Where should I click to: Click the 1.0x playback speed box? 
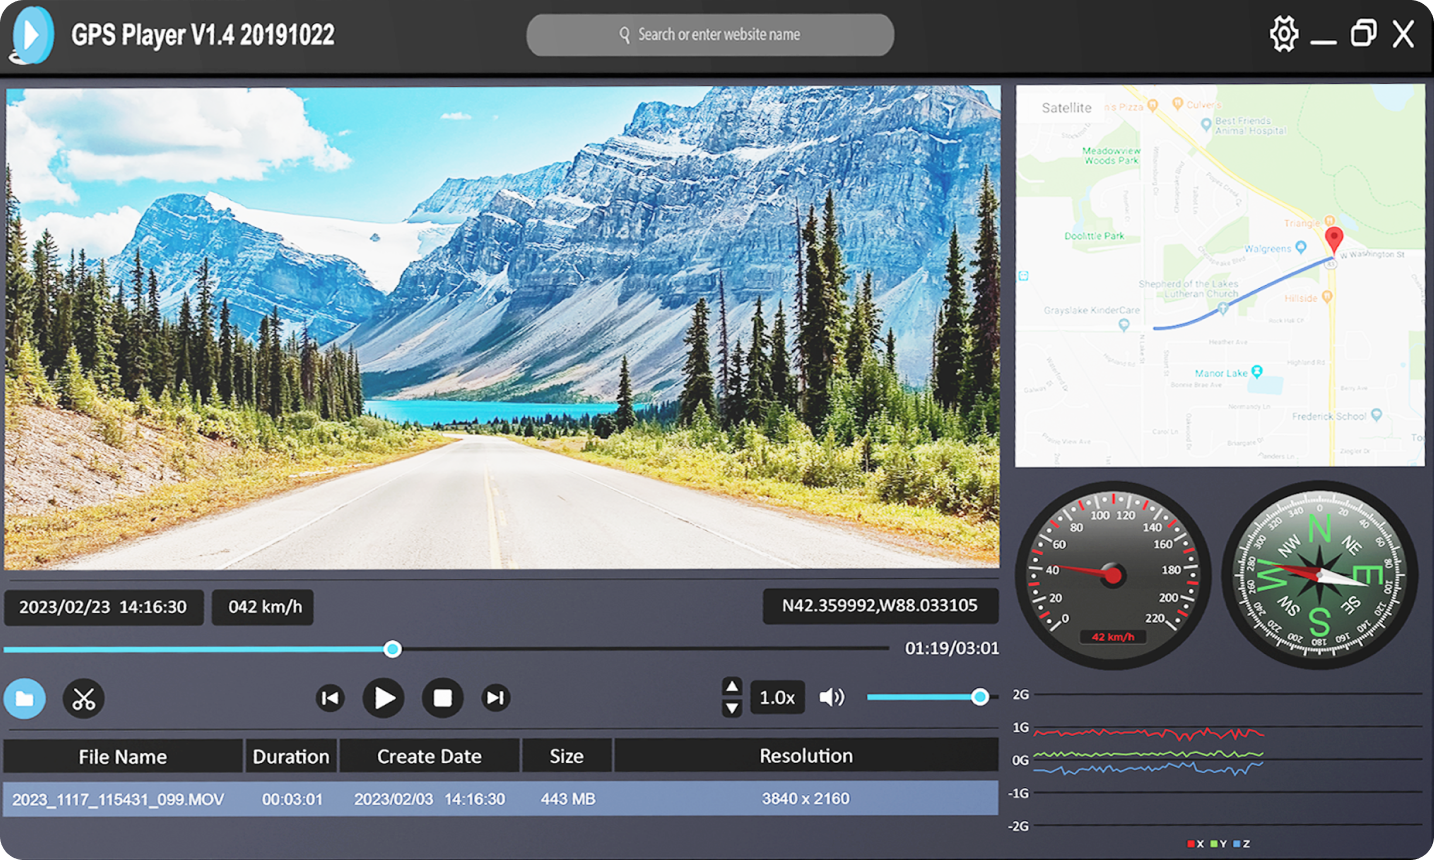[777, 697]
